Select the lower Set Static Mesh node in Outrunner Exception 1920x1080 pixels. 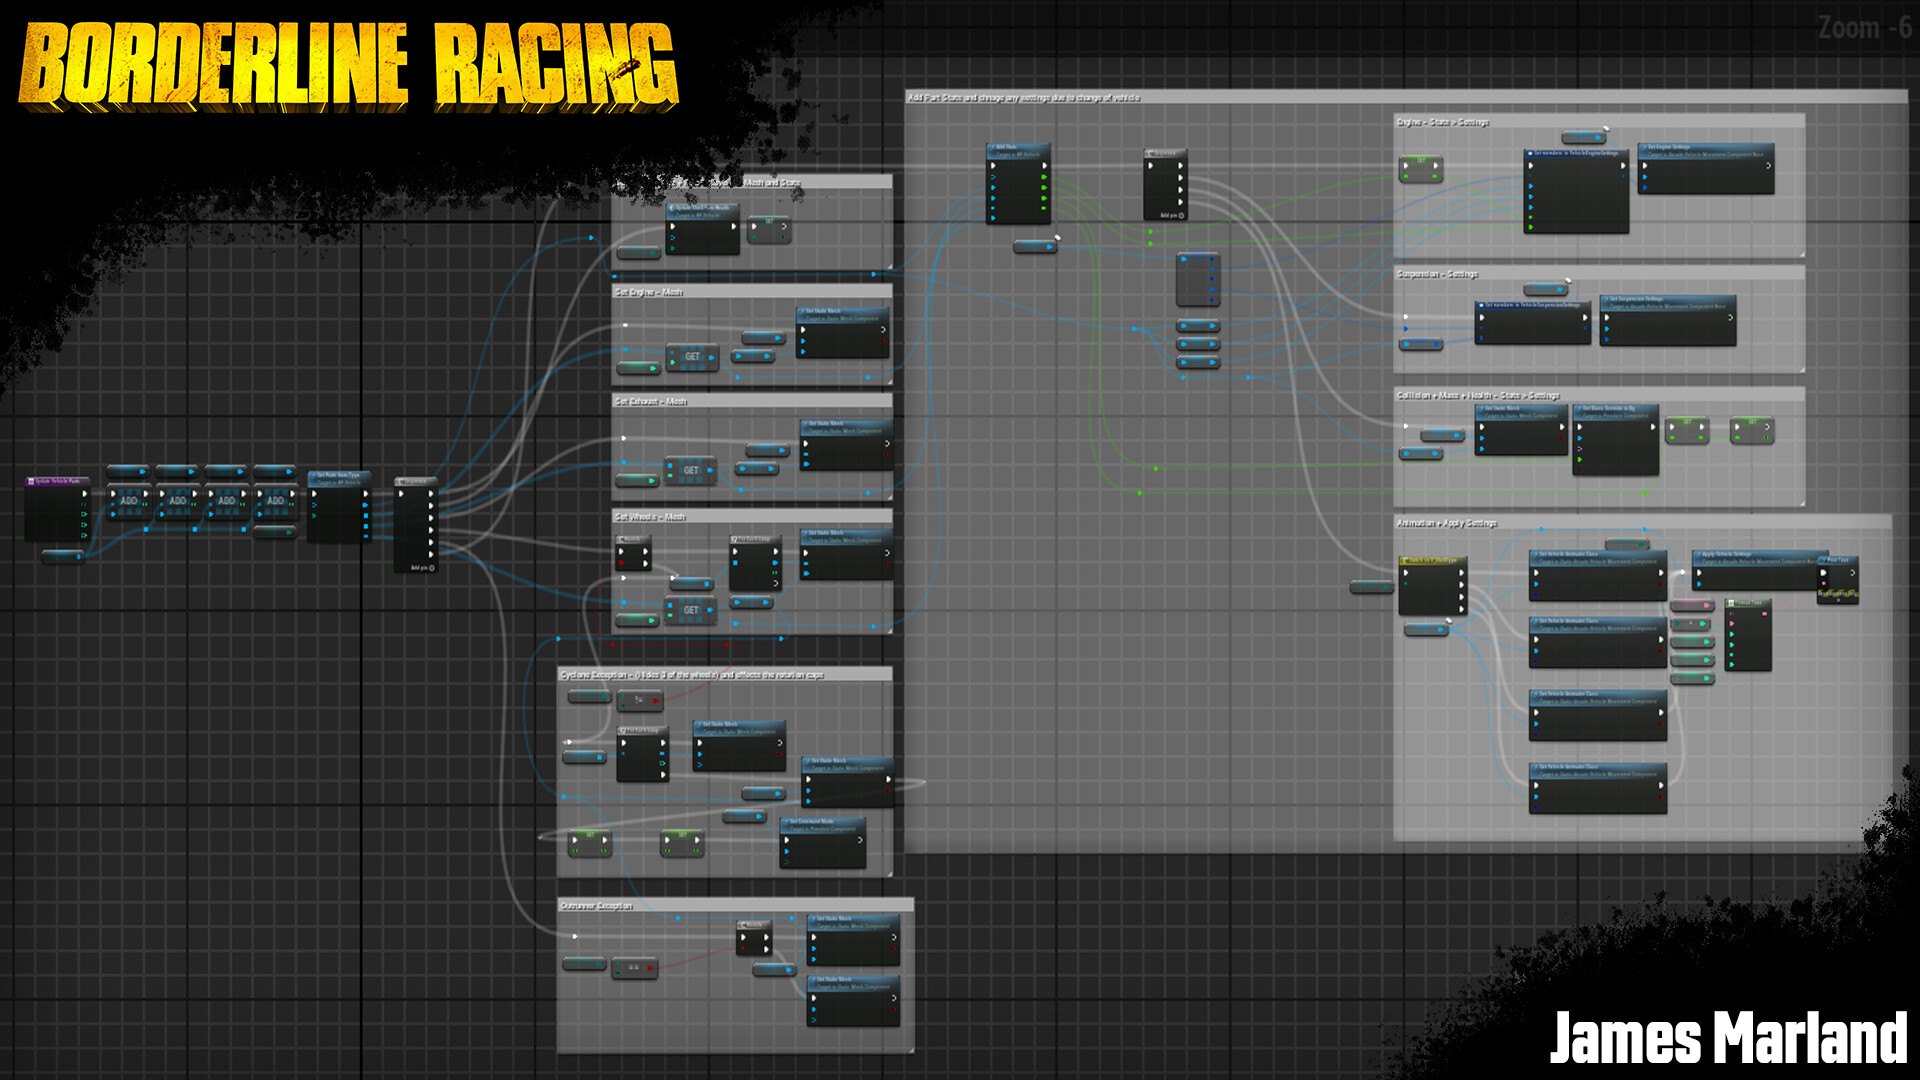point(853,1001)
